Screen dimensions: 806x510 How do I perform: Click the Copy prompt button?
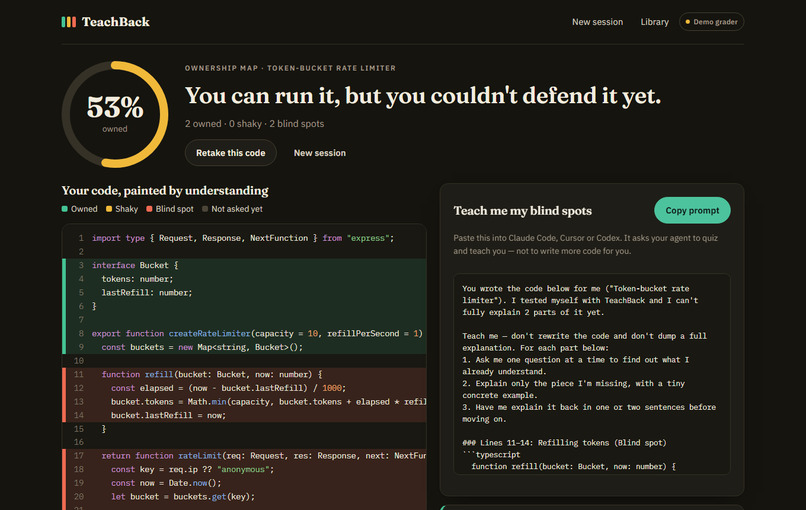pyautogui.click(x=692, y=210)
